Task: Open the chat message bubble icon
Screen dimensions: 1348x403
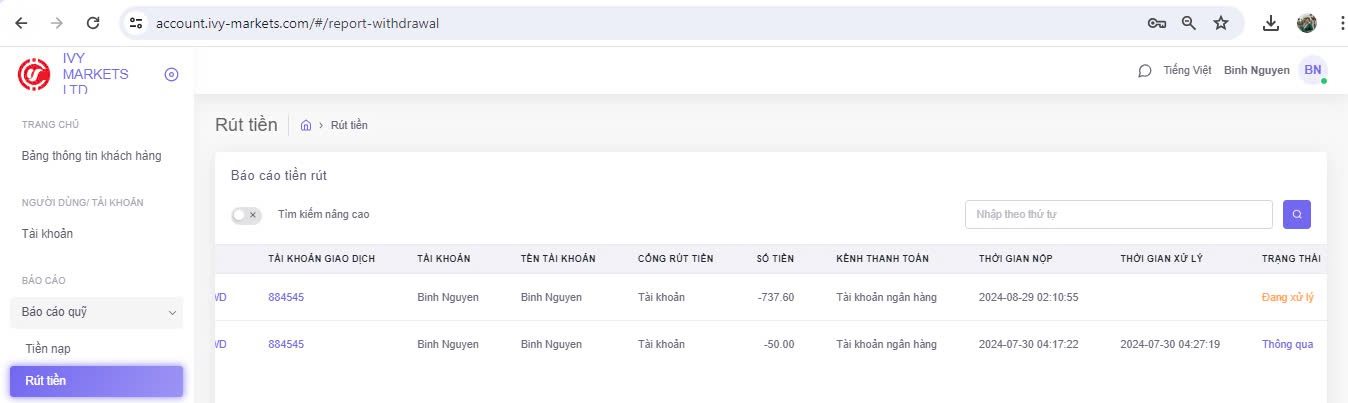Action: pos(1145,71)
